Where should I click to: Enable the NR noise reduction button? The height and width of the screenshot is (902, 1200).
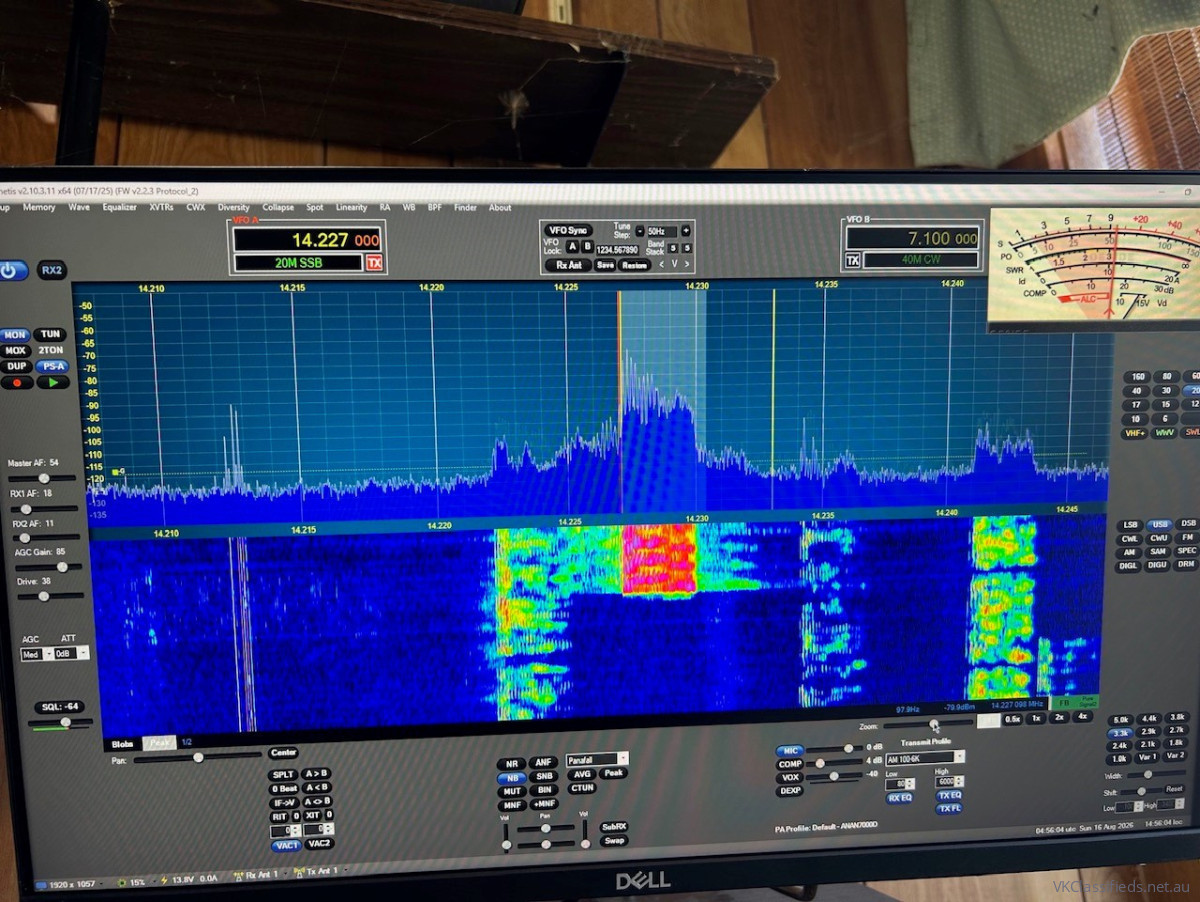512,764
